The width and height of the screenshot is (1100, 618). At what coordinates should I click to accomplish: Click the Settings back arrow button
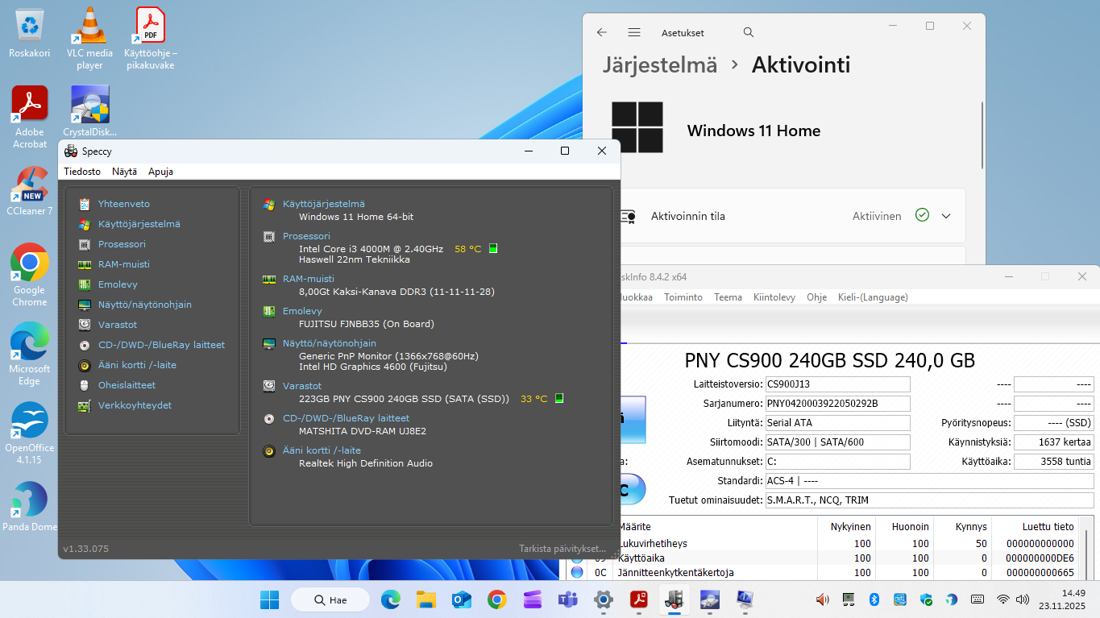pos(602,33)
